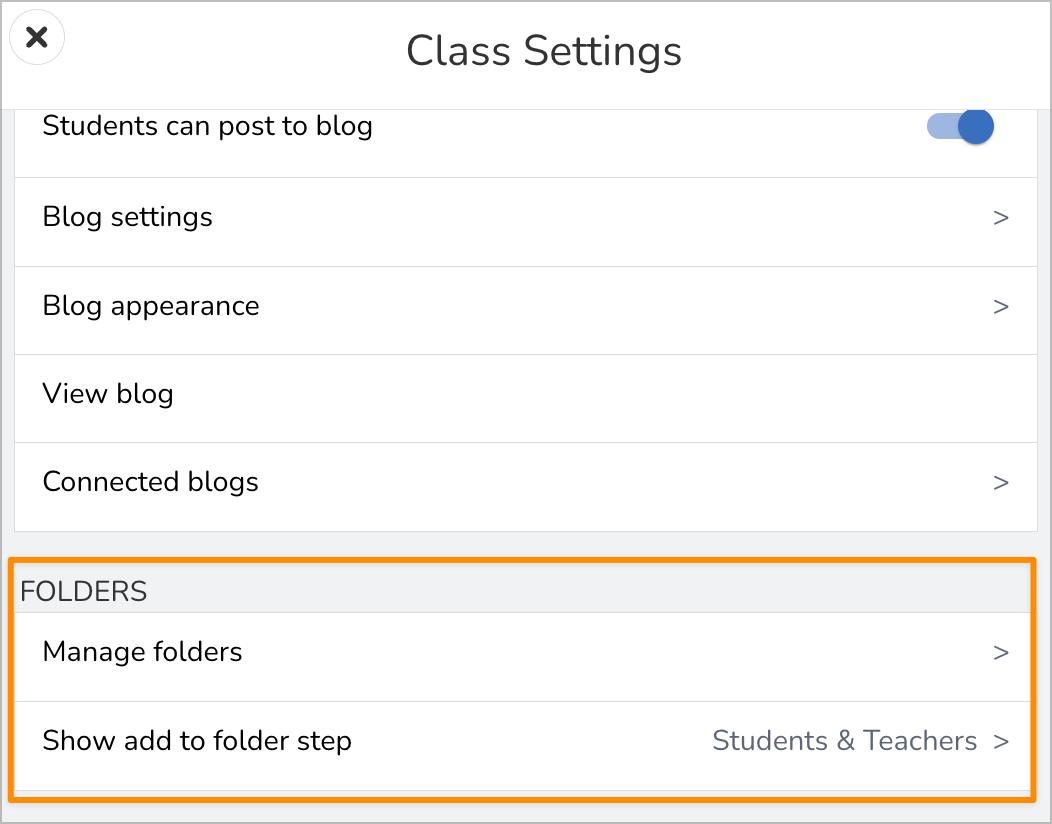Open Blog appearance options

point(150,306)
